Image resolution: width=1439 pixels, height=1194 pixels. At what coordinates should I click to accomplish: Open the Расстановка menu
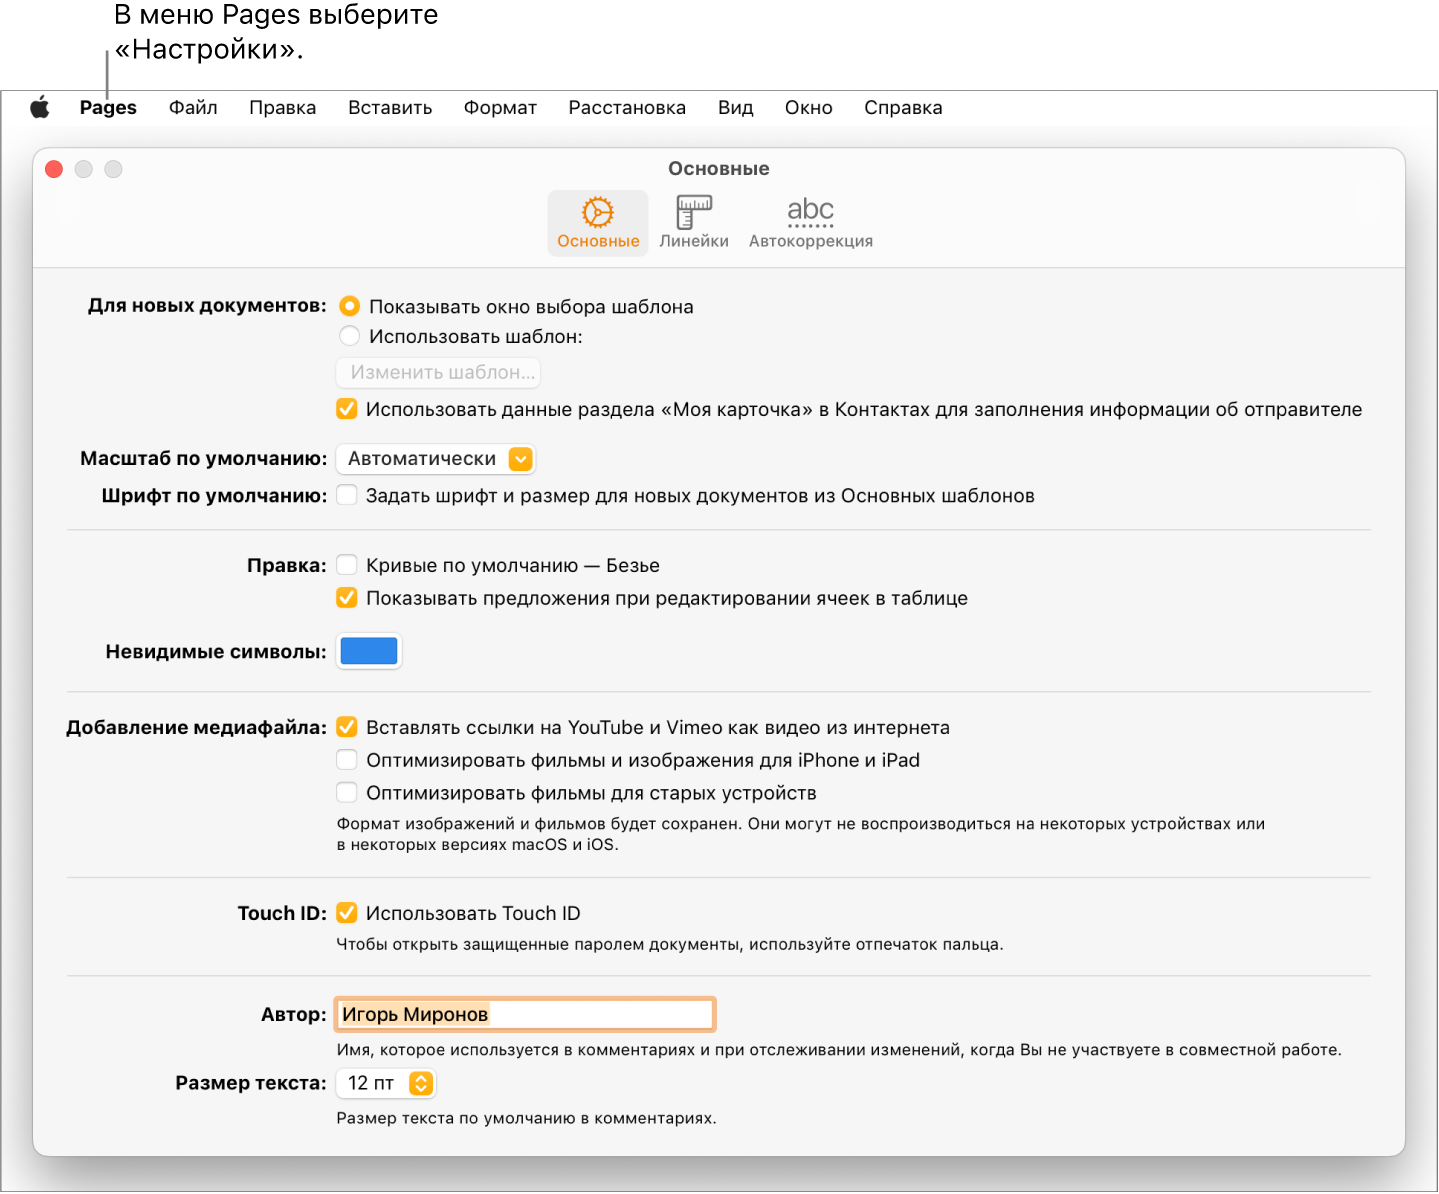click(627, 108)
